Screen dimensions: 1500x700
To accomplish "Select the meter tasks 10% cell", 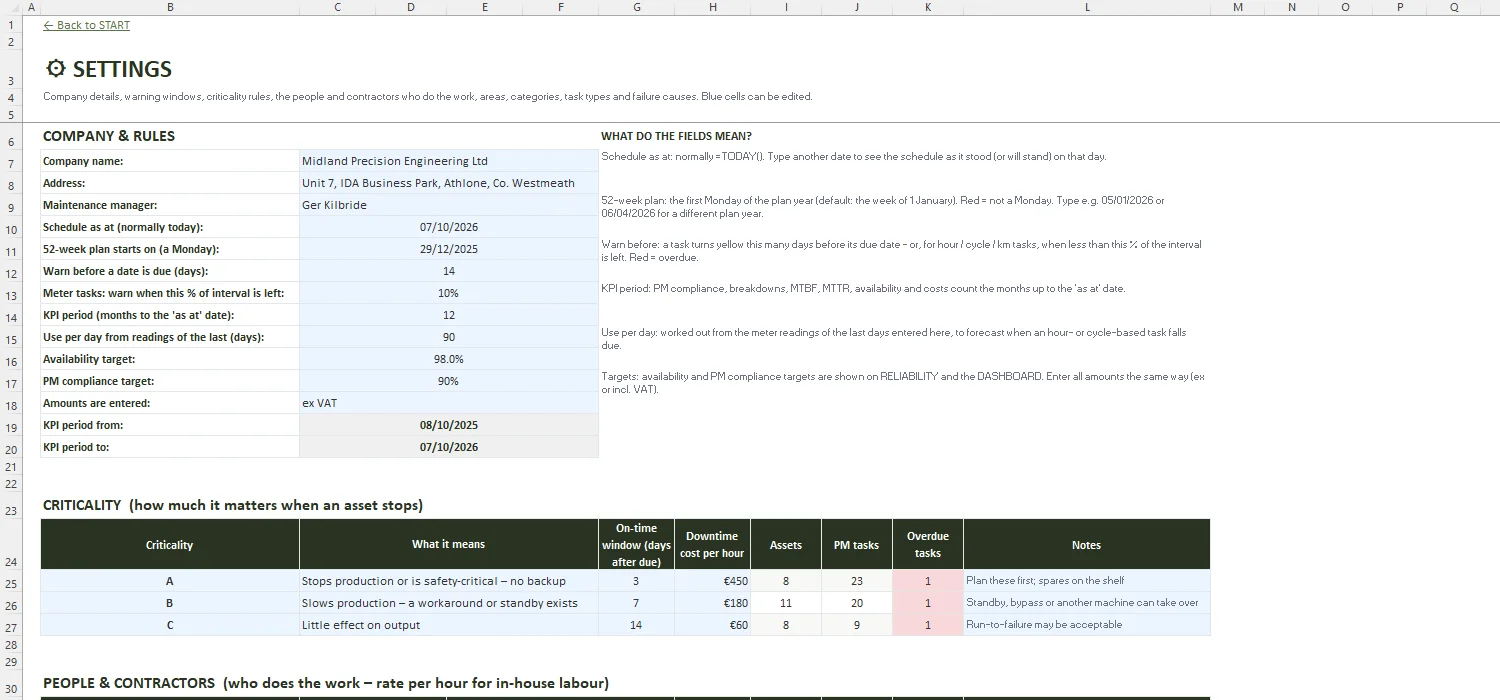I will click(x=448, y=293).
